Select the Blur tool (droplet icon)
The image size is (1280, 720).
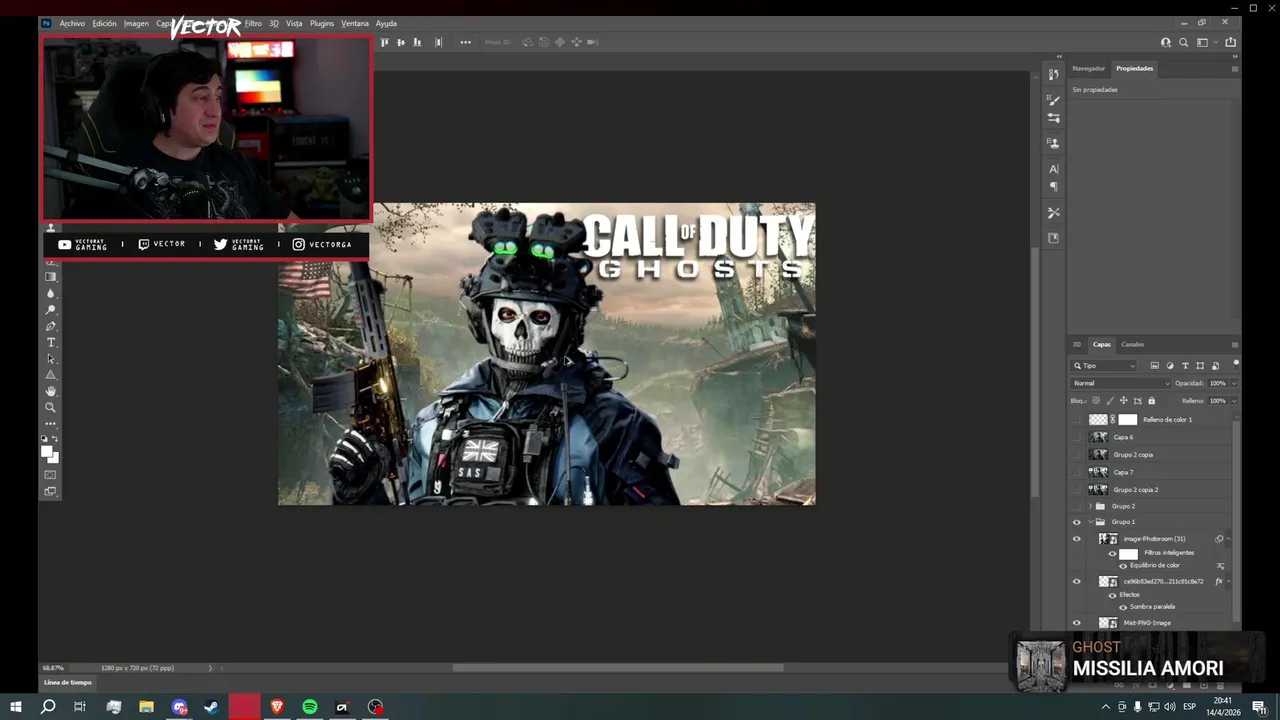tap(51, 293)
